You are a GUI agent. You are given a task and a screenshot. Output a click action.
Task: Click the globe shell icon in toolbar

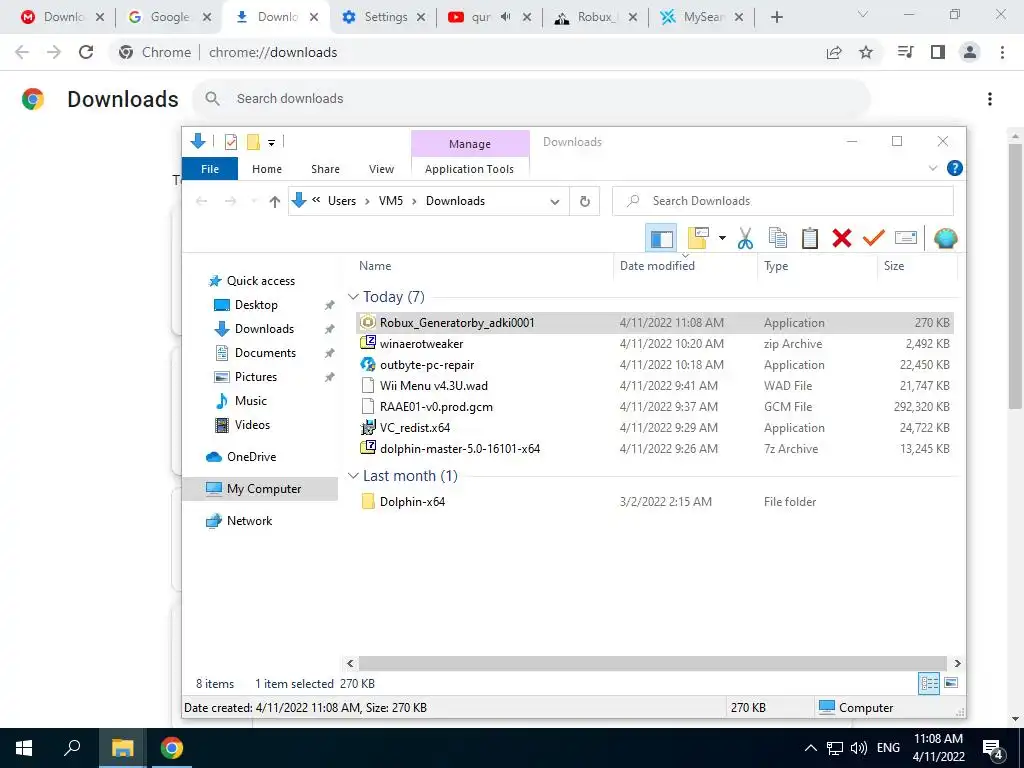pyautogui.click(x=945, y=238)
